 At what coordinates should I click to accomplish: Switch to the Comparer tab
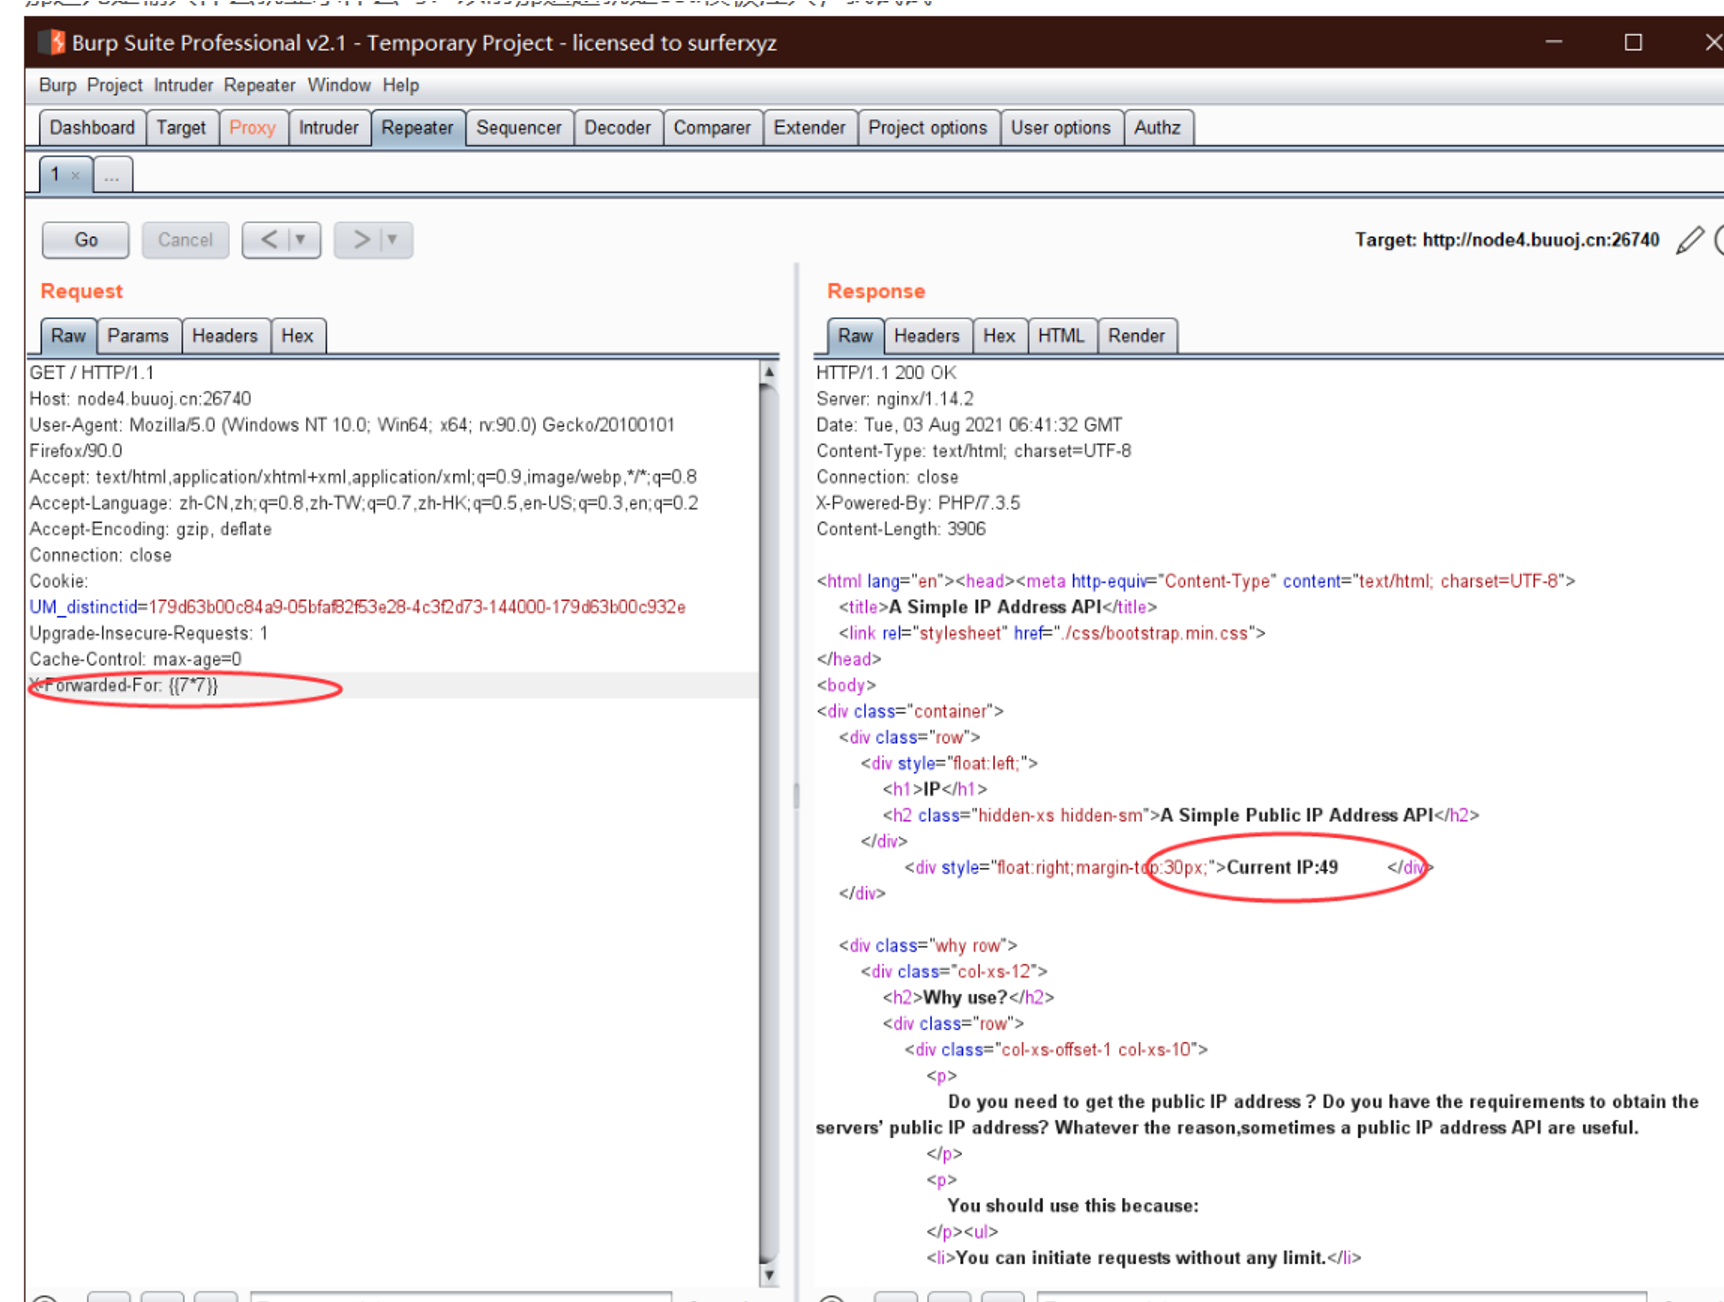(712, 128)
